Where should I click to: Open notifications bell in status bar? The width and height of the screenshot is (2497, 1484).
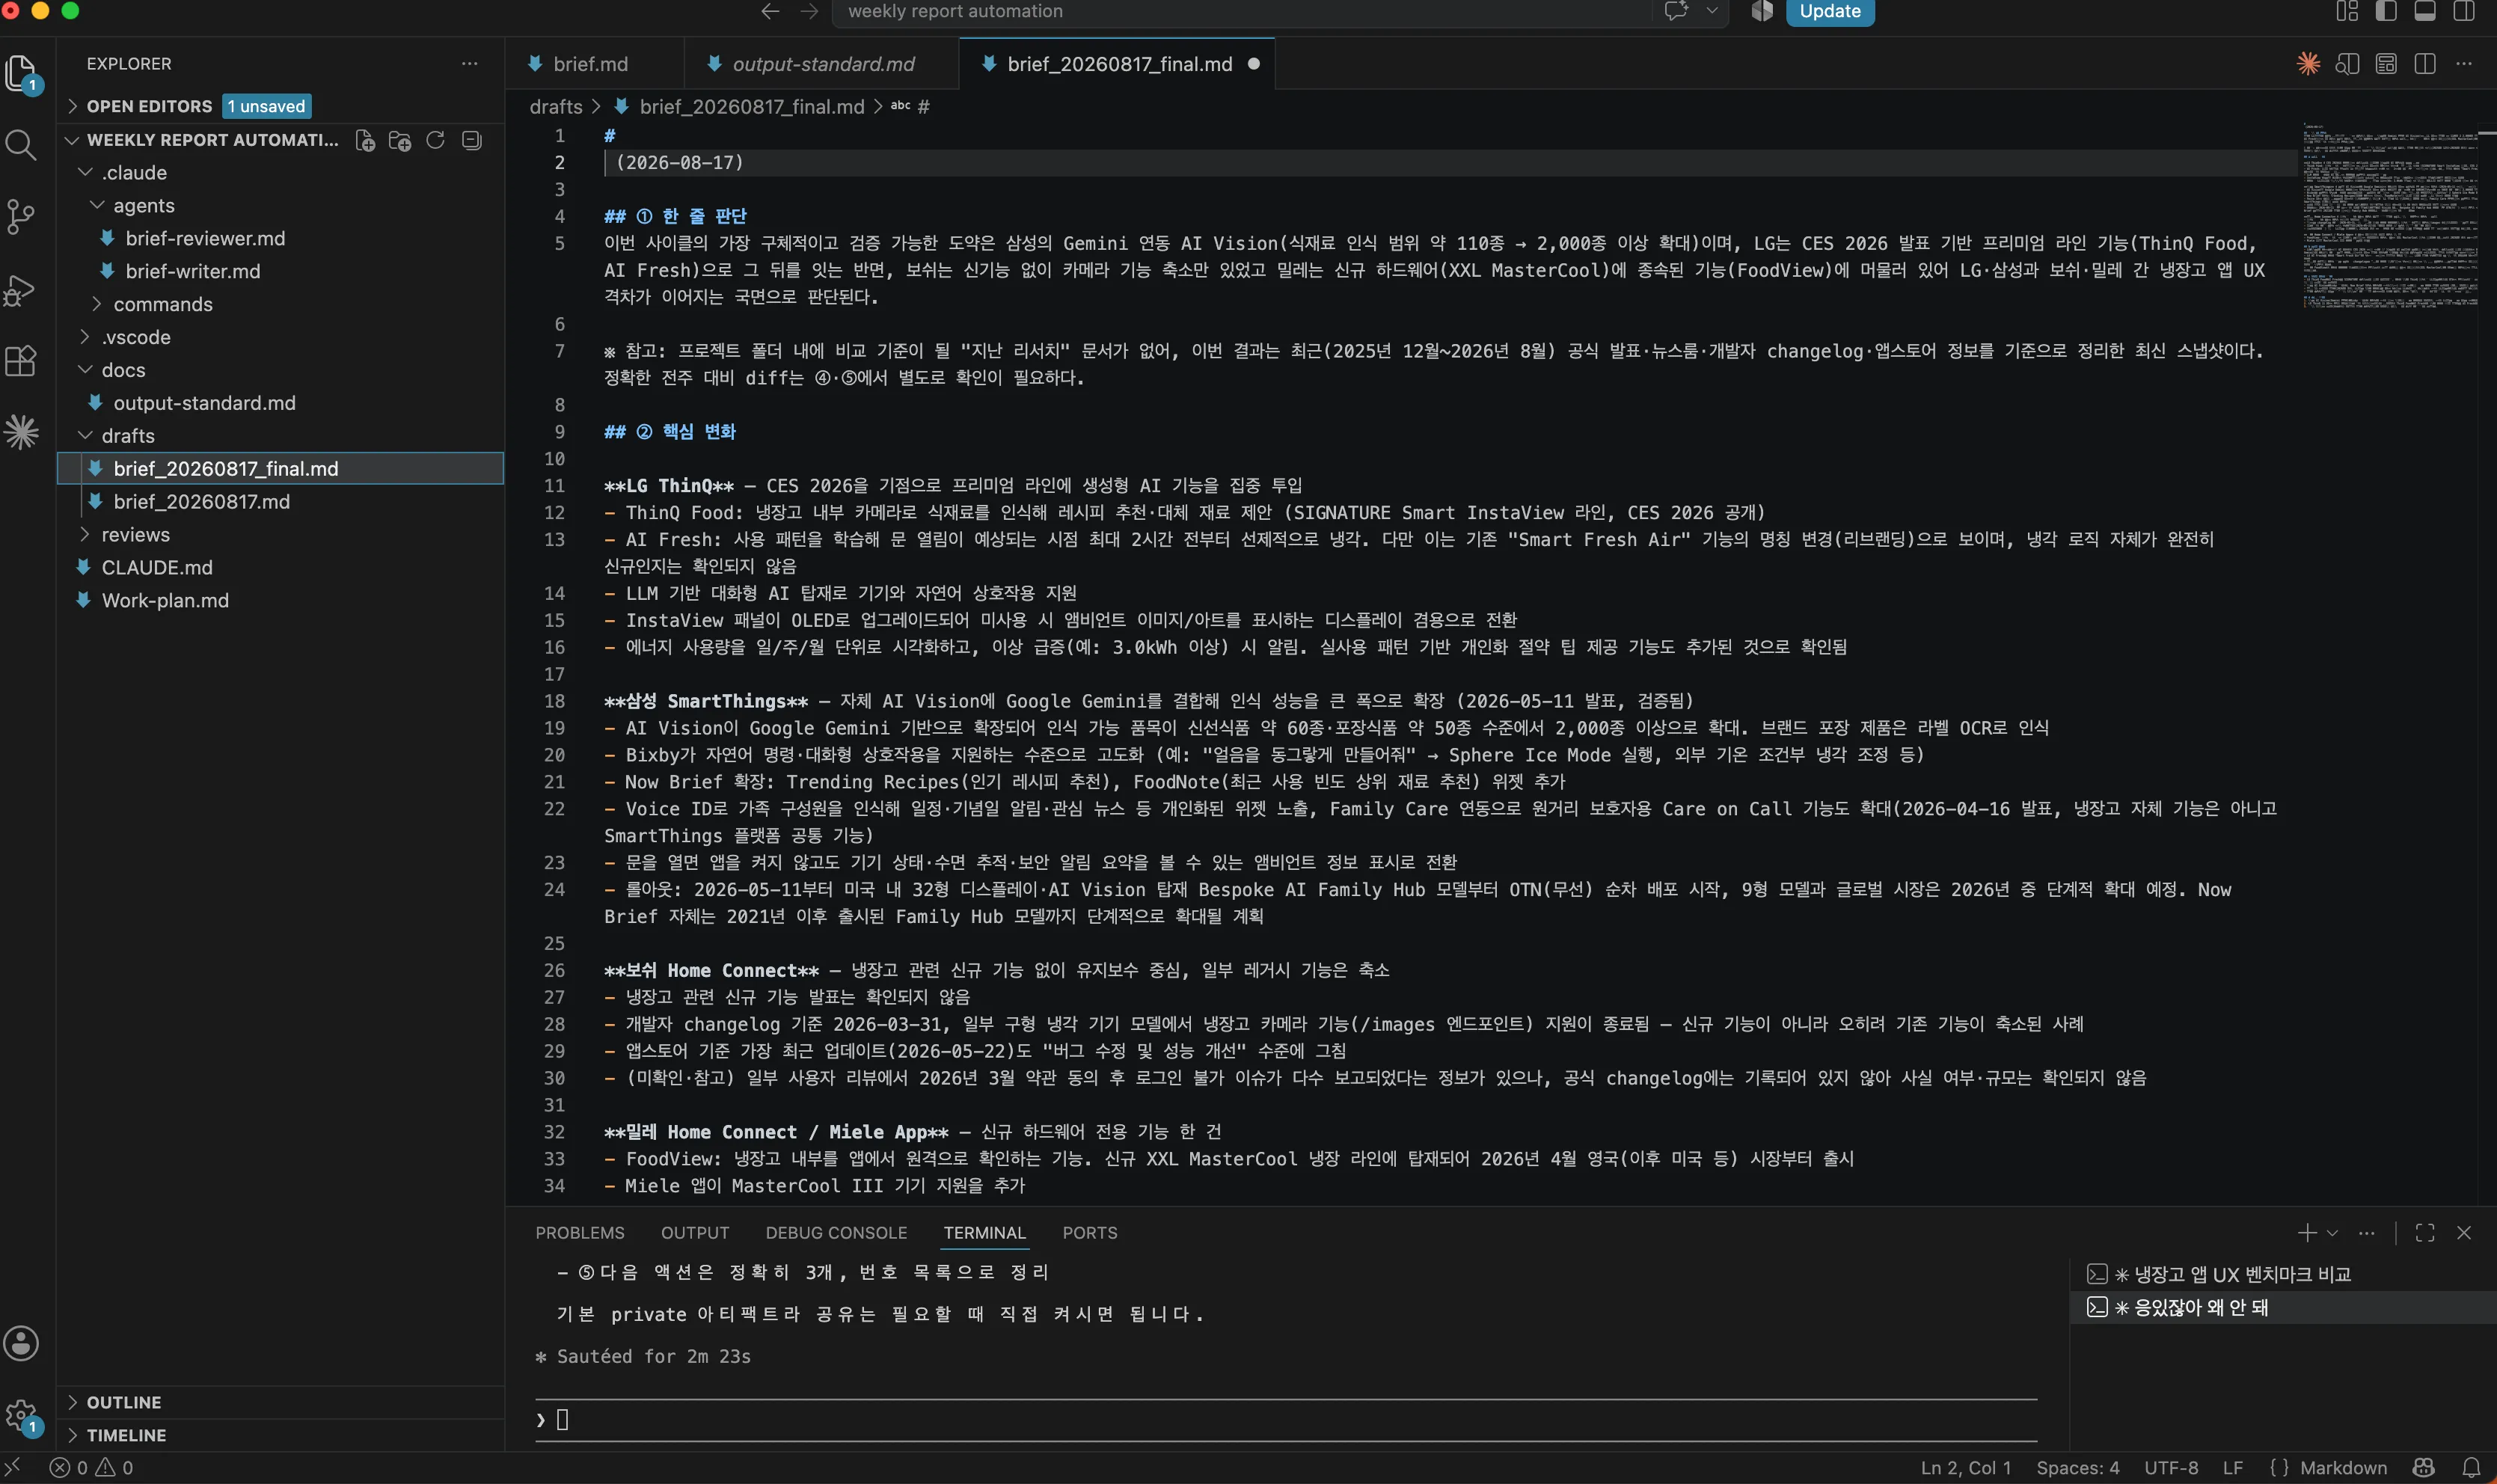tap(2471, 1468)
